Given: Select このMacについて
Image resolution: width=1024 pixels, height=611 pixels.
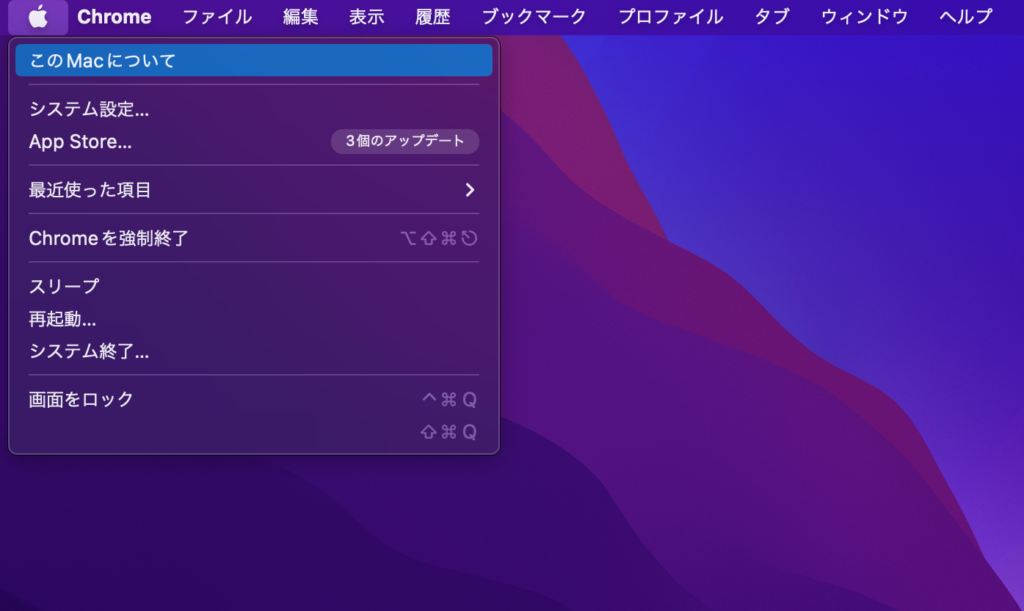Looking at the screenshot, I should [x=254, y=61].
